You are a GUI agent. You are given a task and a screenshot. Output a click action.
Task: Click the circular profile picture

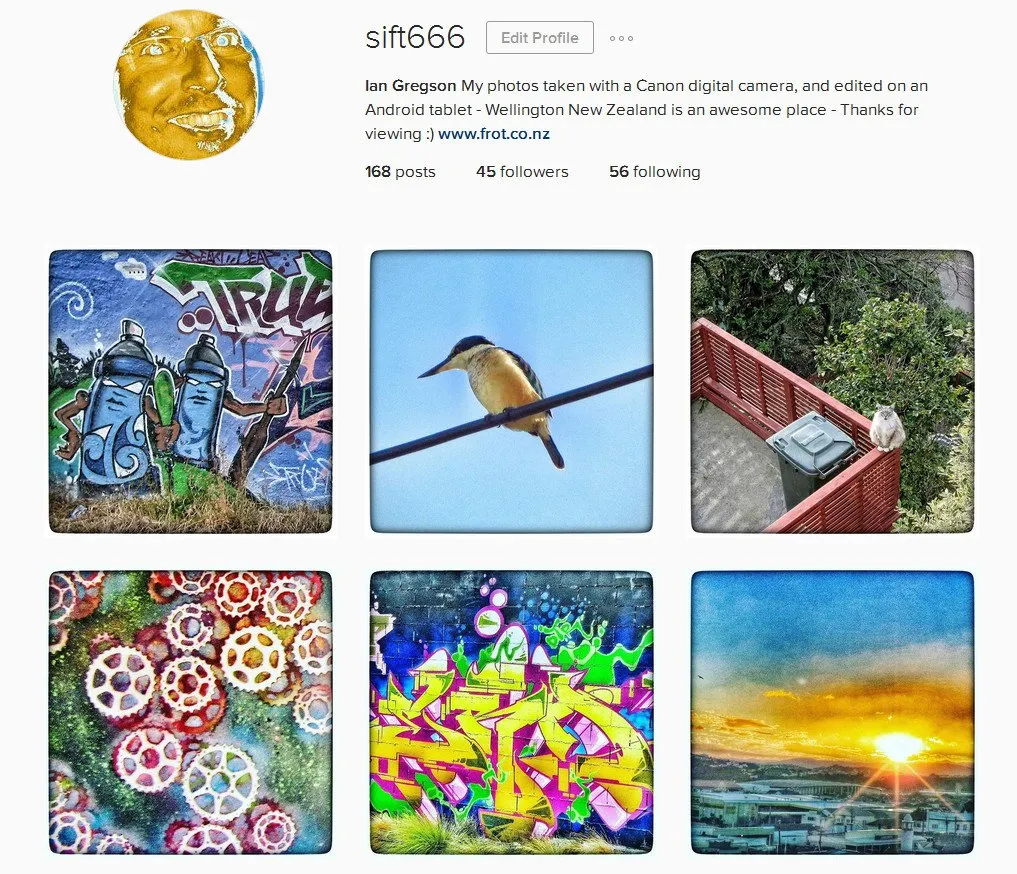tap(189, 84)
